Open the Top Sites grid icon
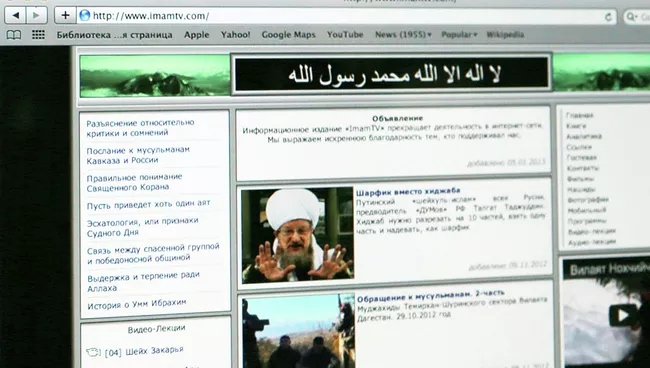650x368 pixels. pyautogui.click(x=38, y=34)
